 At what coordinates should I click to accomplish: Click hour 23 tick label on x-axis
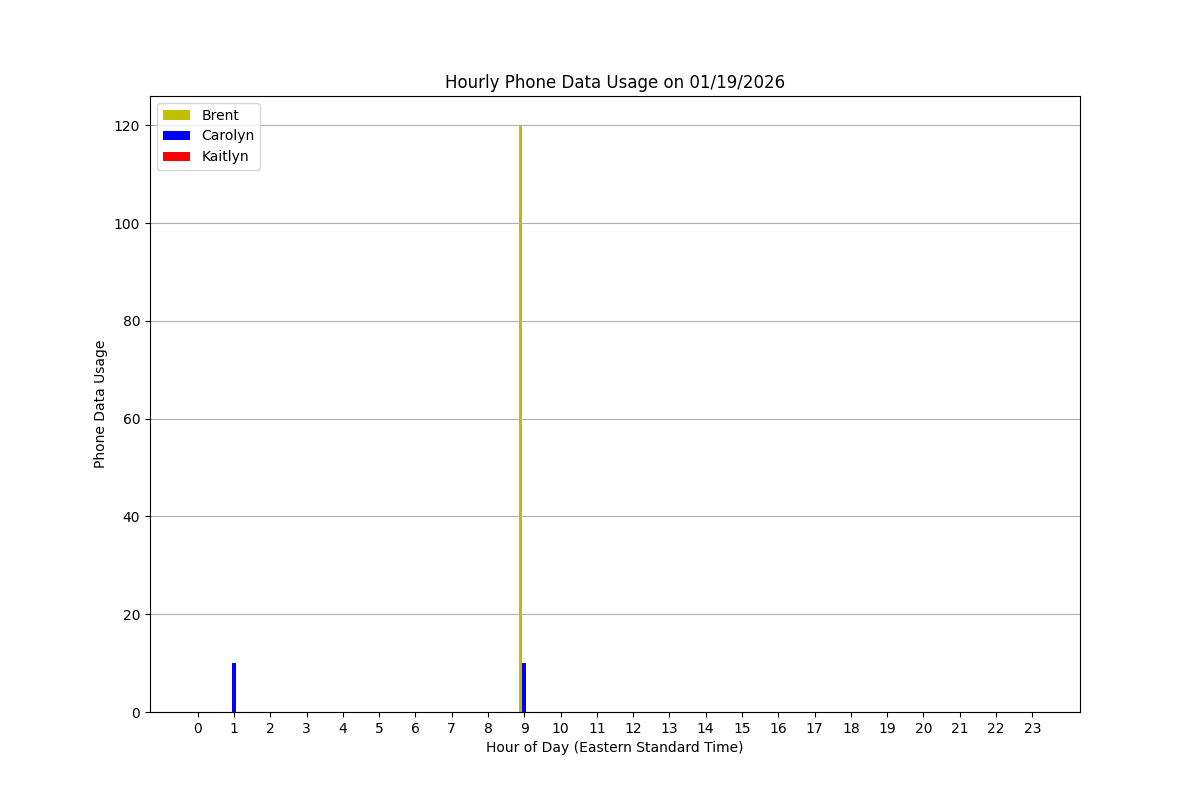[1032, 728]
